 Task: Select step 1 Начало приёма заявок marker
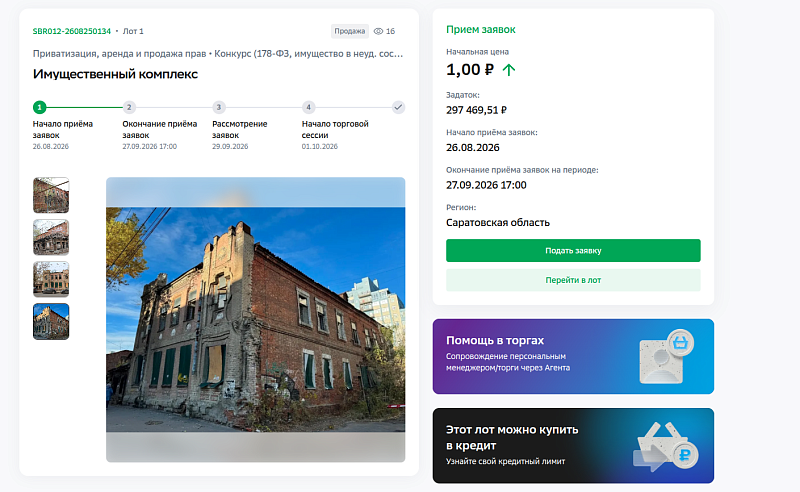(x=39, y=107)
